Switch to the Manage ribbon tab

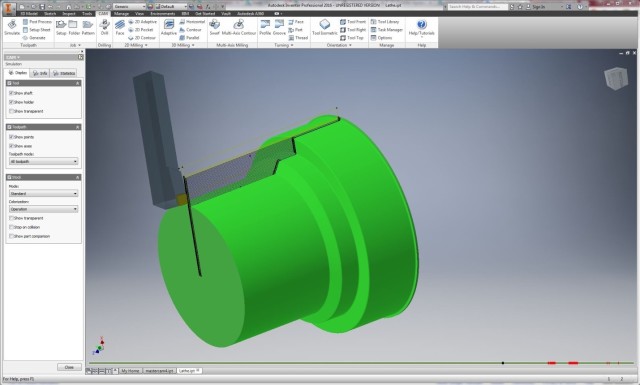pyautogui.click(x=121, y=13)
